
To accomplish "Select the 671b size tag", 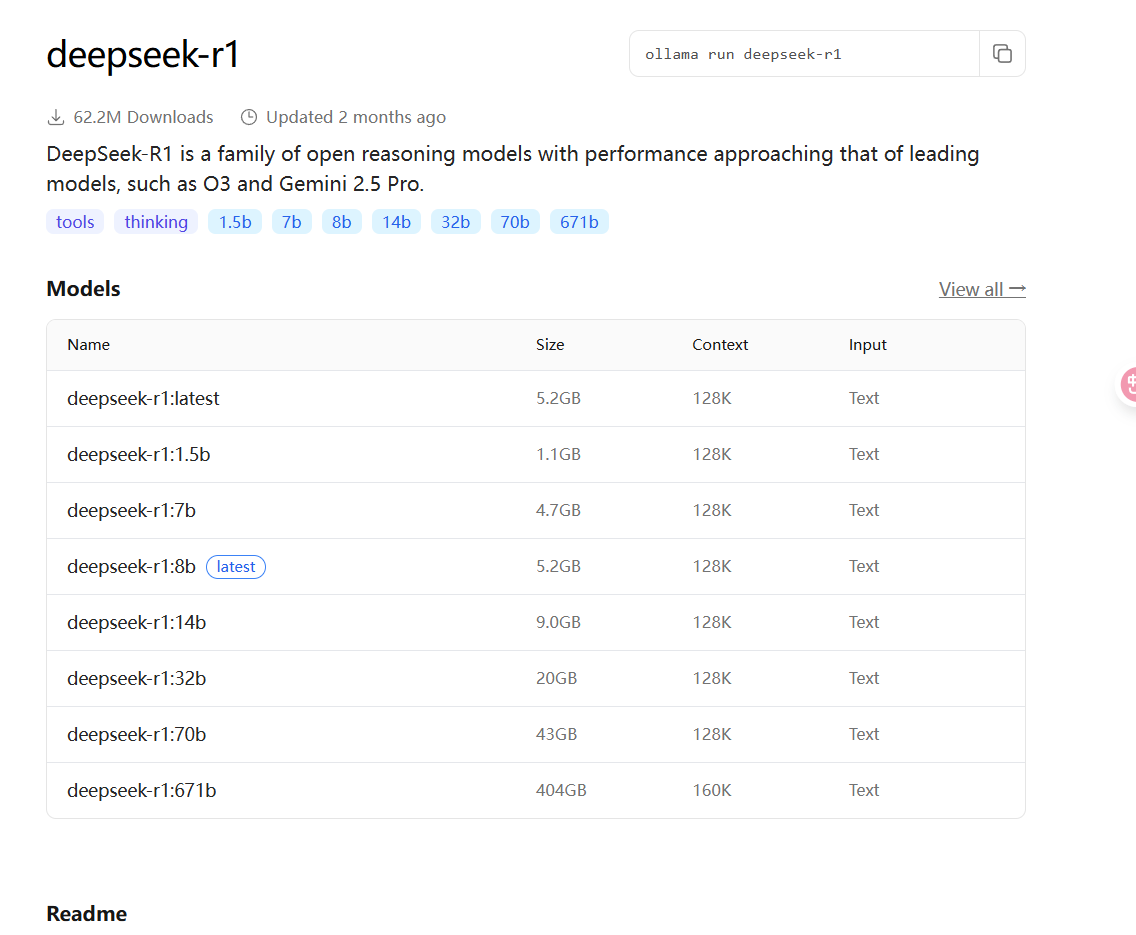I will pos(579,222).
